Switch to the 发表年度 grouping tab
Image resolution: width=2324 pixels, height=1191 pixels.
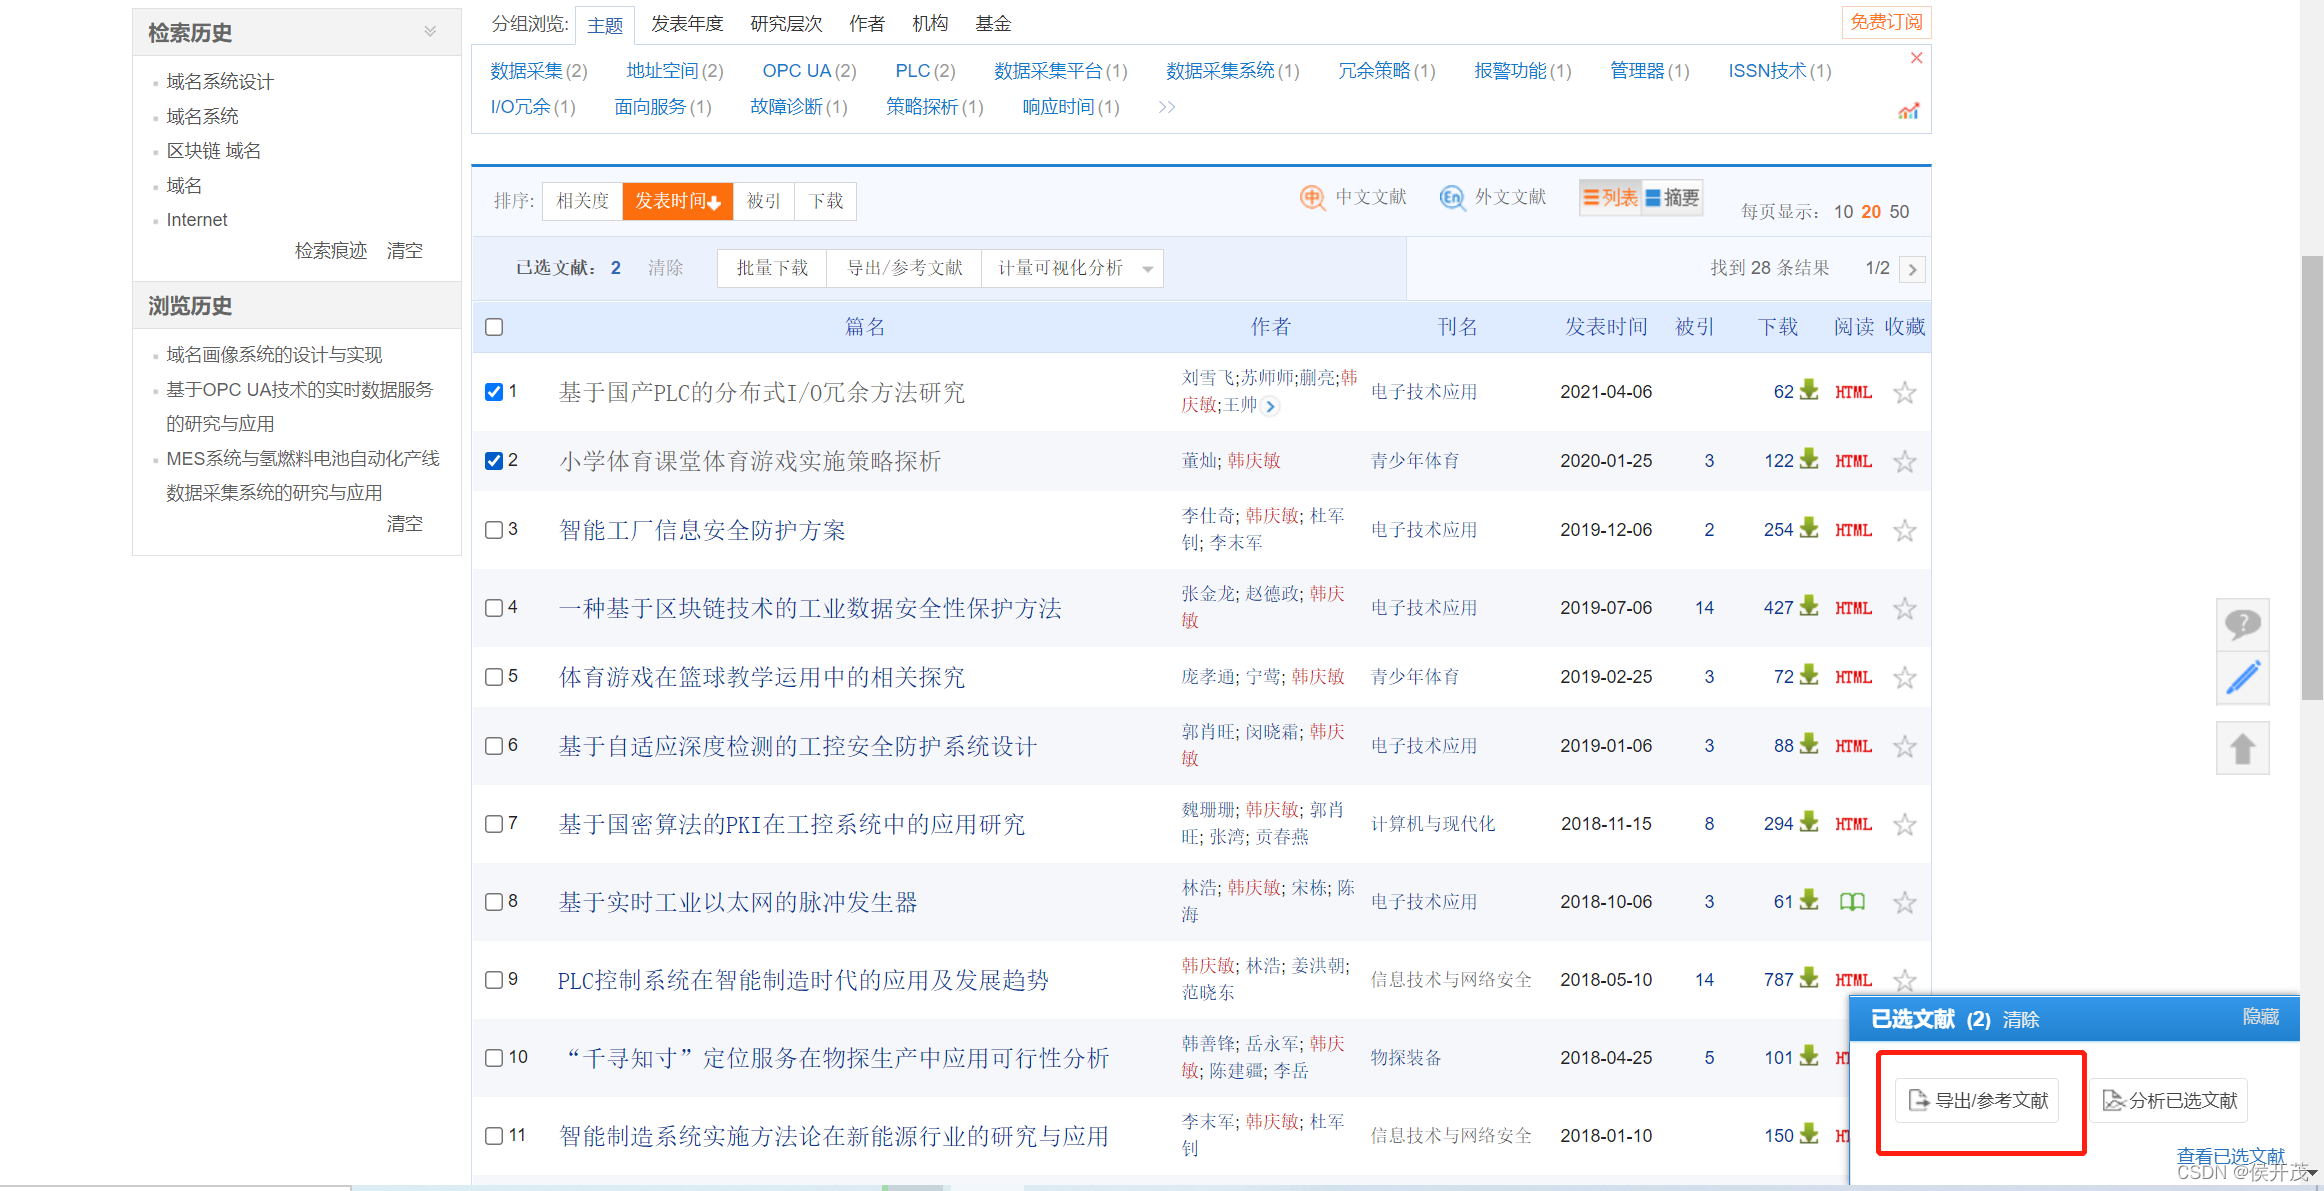click(686, 24)
